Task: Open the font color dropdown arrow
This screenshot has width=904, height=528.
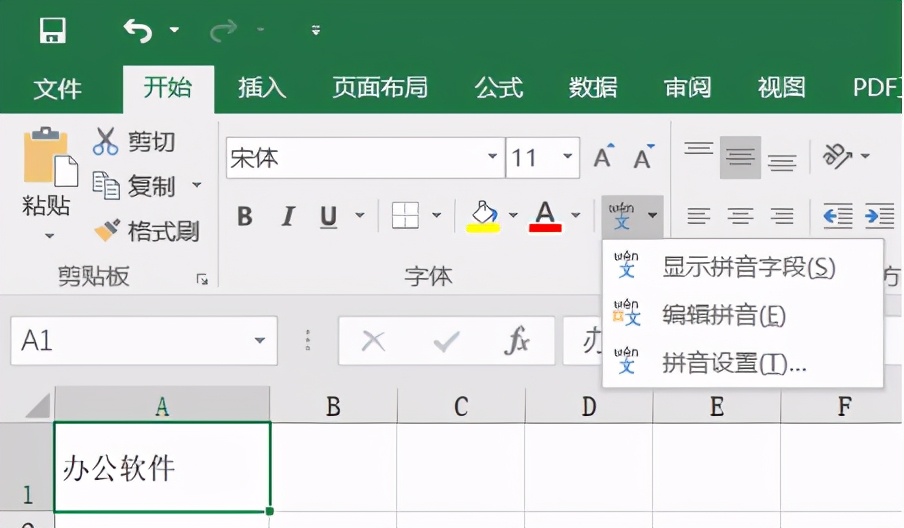Action: pos(575,216)
